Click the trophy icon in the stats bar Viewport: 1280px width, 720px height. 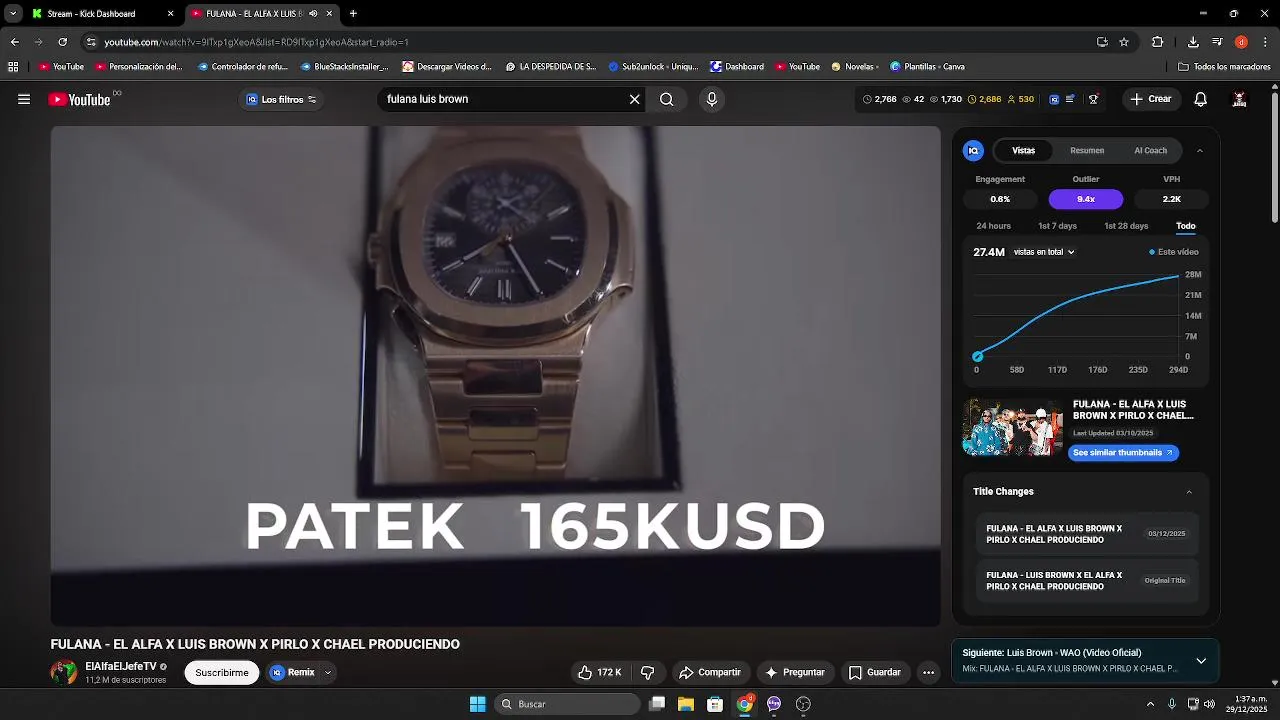pyautogui.click(x=1094, y=99)
